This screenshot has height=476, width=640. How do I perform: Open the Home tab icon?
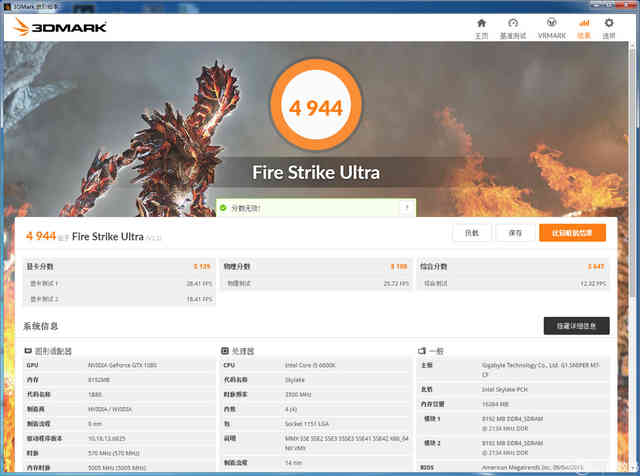click(482, 23)
